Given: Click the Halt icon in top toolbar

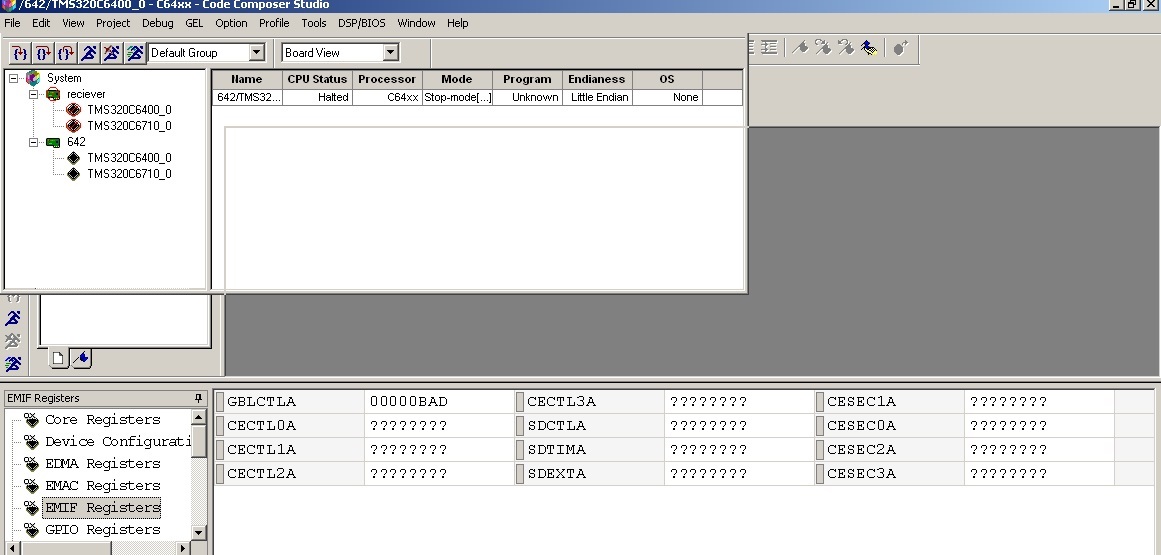Looking at the screenshot, I should pos(112,53).
